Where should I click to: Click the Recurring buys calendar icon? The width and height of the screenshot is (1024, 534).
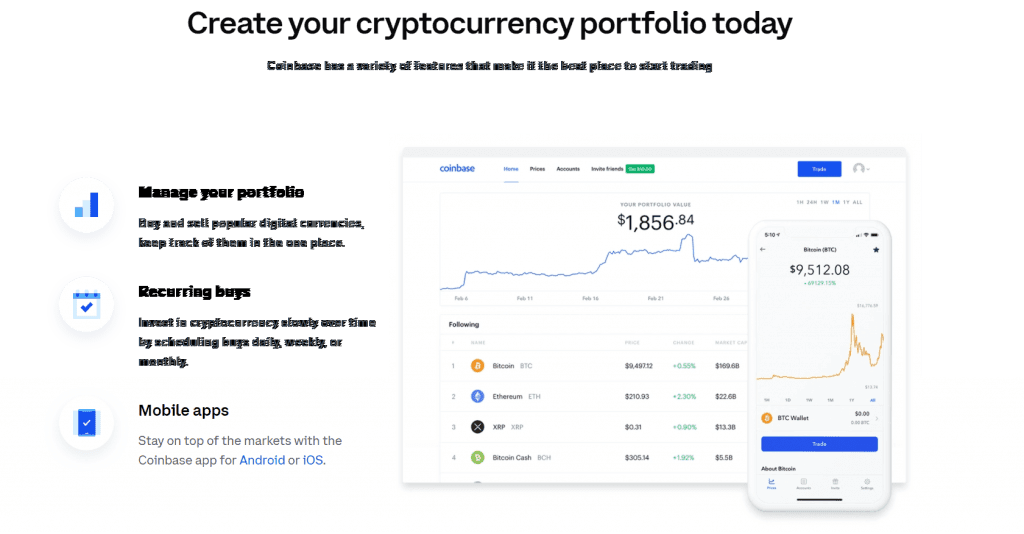point(86,305)
